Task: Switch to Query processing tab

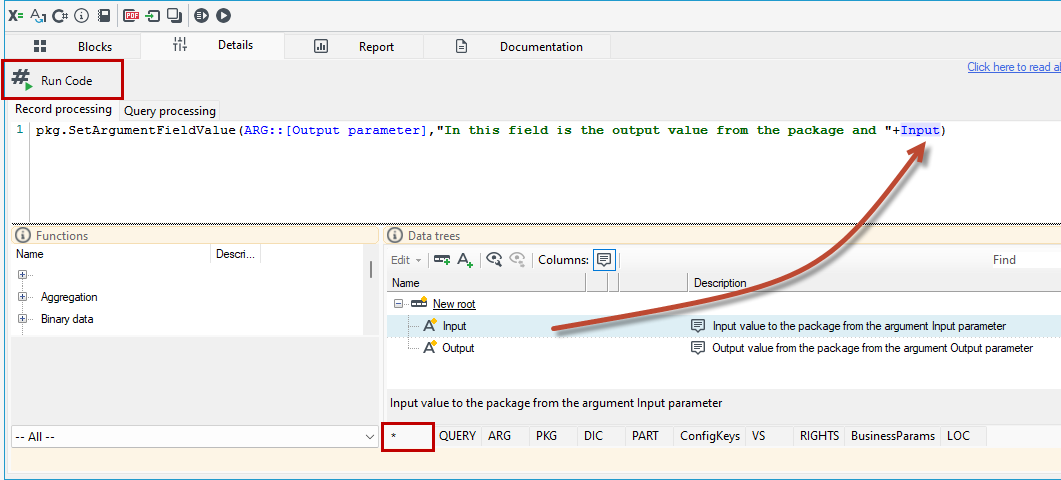Action: click(170, 110)
